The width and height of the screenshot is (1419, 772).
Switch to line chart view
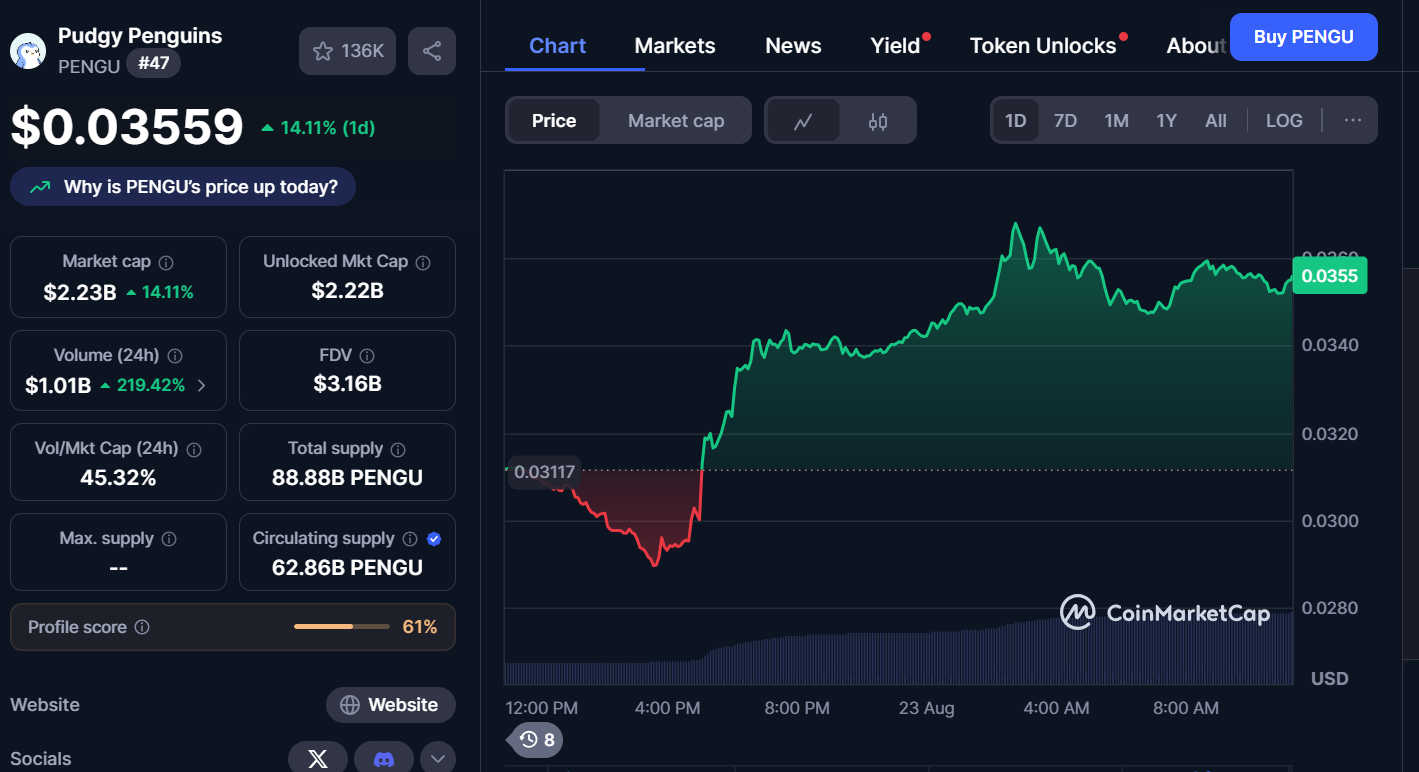(803, 121)
